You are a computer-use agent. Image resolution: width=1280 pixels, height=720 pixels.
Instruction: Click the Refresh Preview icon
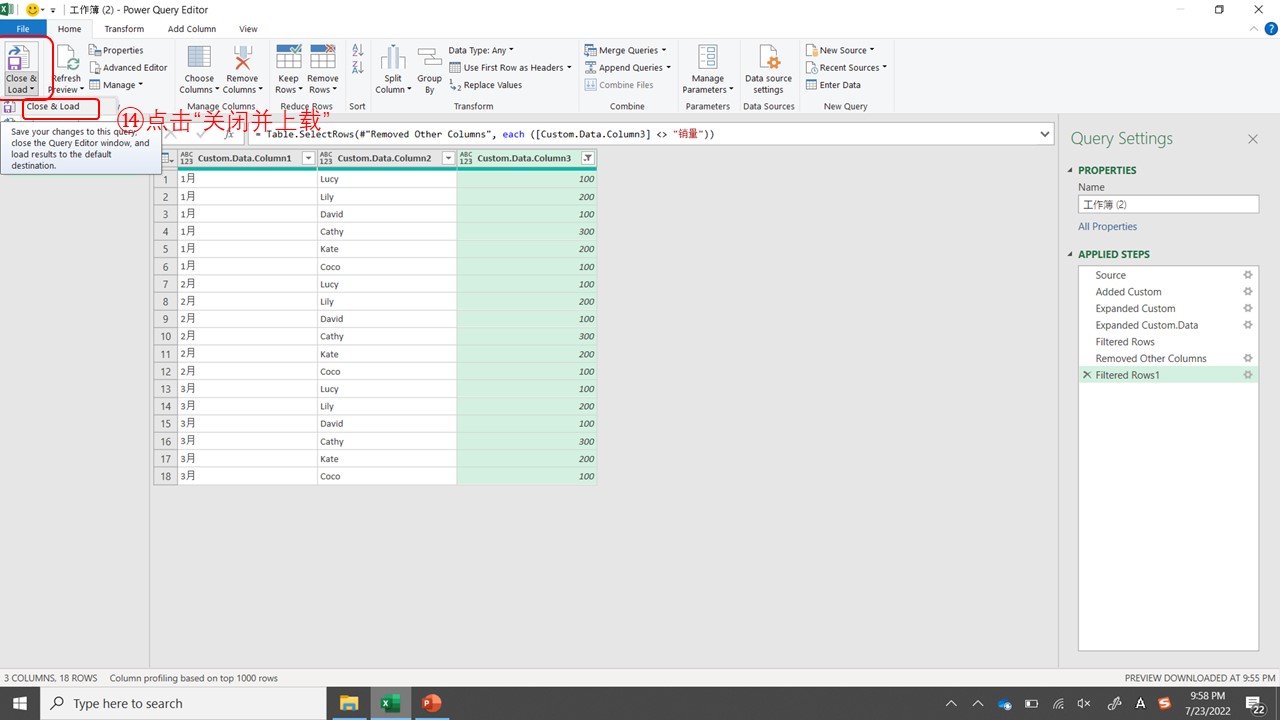pyautogui.click(x=66, y=58)
